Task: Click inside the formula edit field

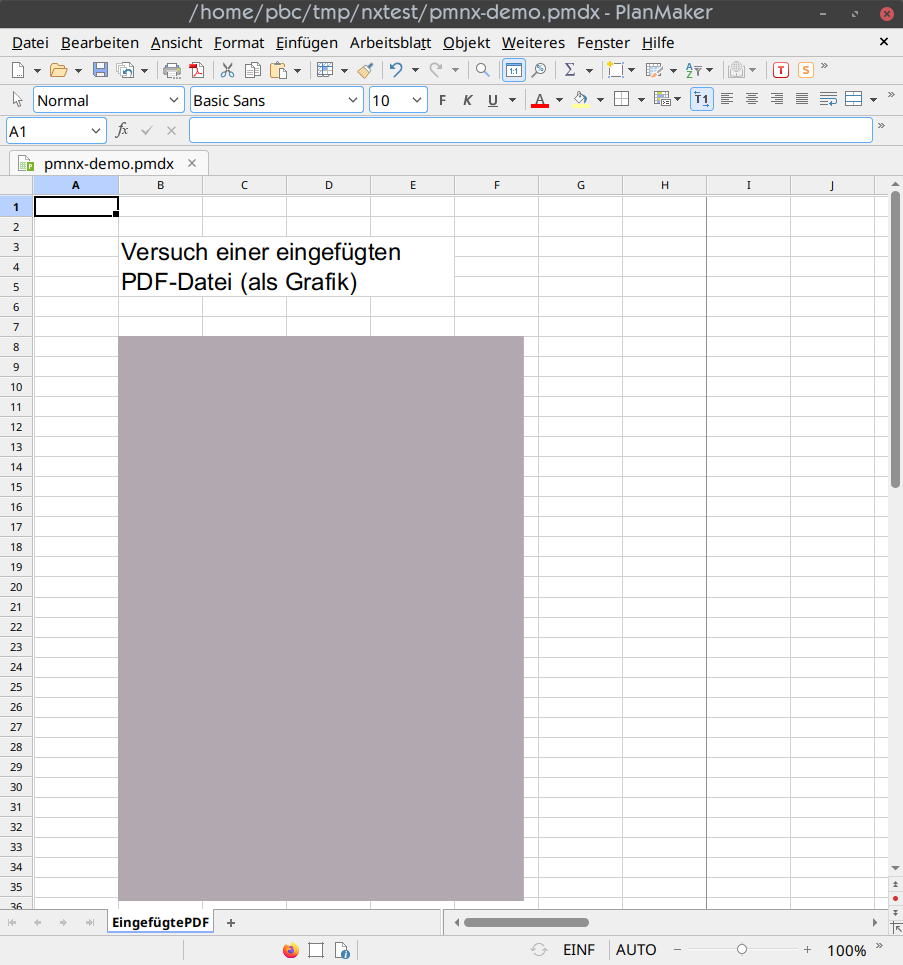Action: coord(531,130)
